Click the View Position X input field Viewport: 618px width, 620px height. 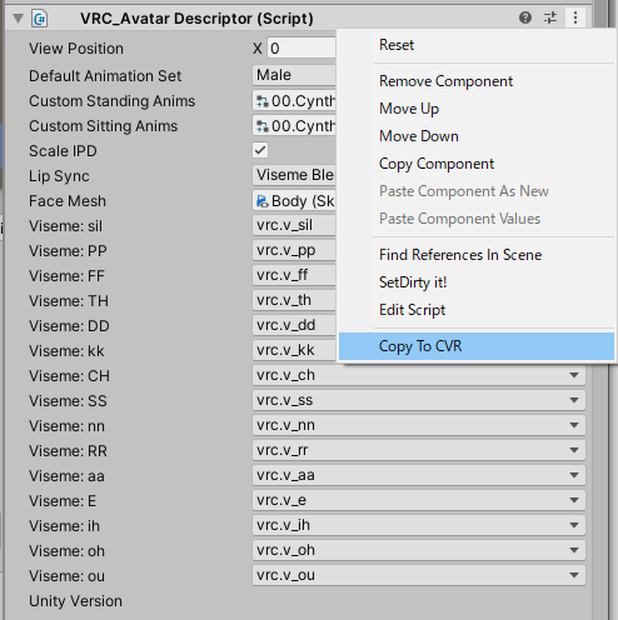(302, 49)
